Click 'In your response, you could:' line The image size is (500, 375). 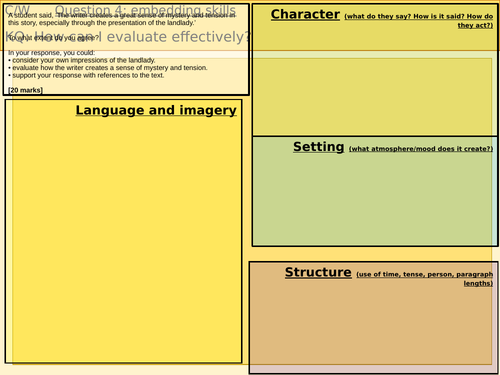tap(52, 53)
